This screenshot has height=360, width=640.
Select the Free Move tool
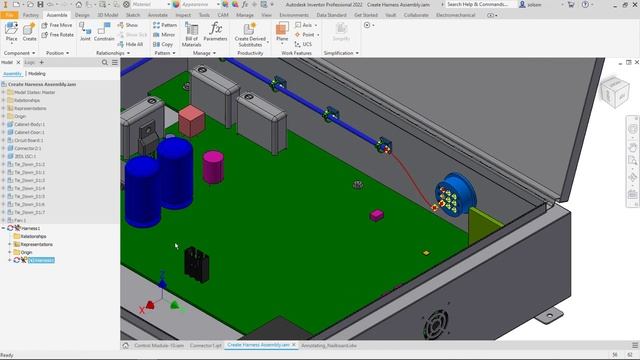tap(57, 25)
